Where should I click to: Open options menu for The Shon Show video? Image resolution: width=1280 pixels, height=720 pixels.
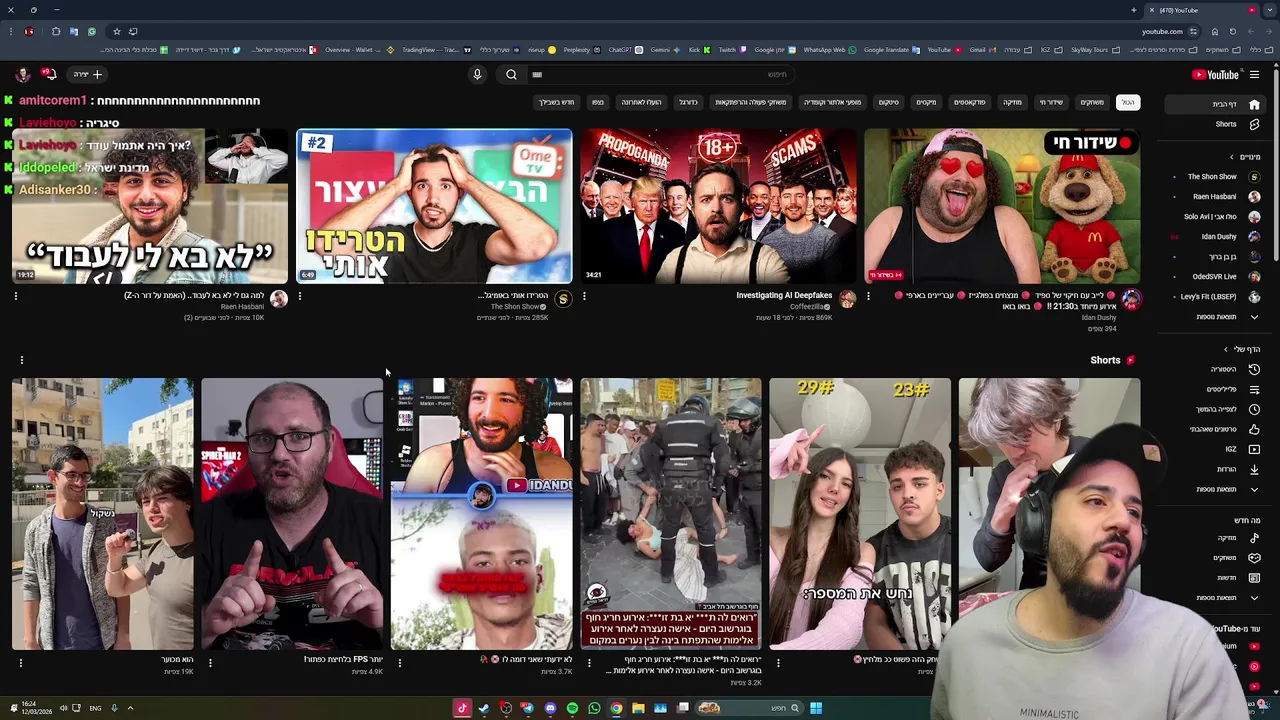[300, 296]
